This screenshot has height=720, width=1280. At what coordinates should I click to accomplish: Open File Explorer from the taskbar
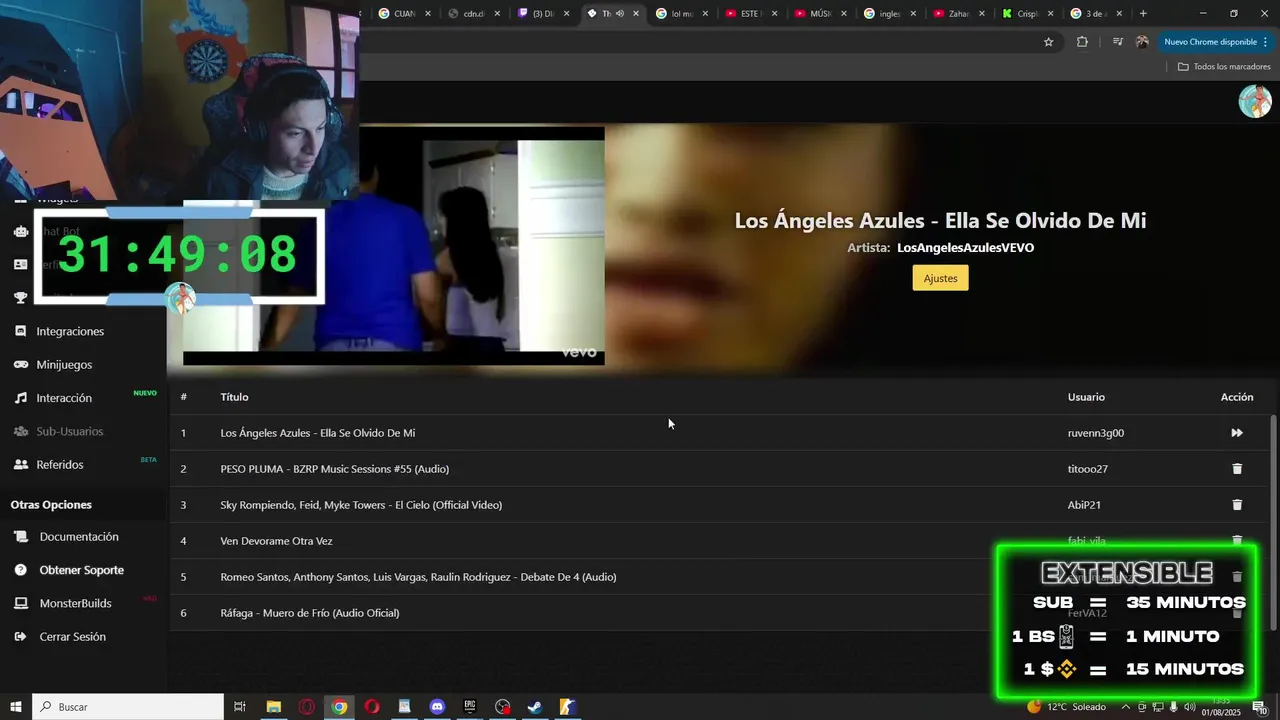click(x=273, y=707)
